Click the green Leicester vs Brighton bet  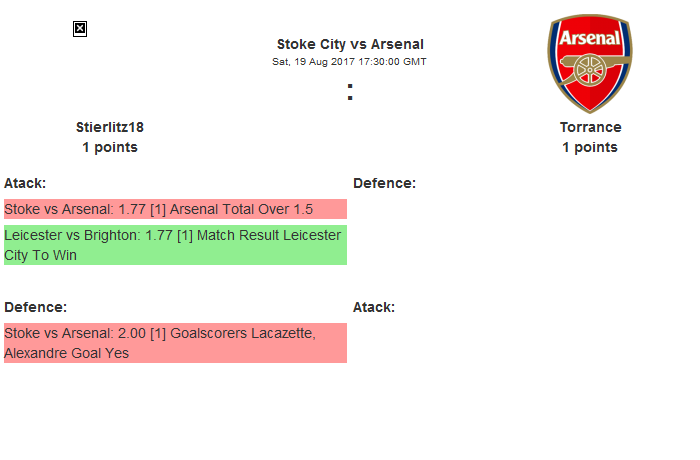tap(175, 245)
